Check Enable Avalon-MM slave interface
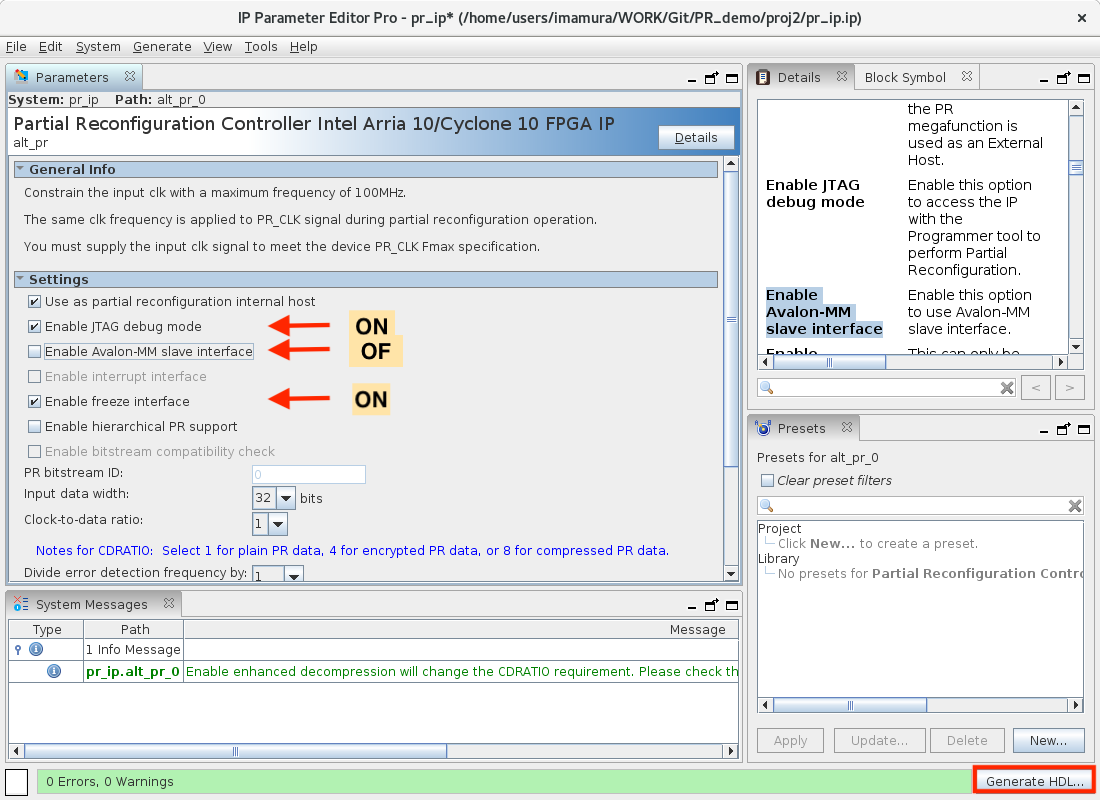 [34, 352]
